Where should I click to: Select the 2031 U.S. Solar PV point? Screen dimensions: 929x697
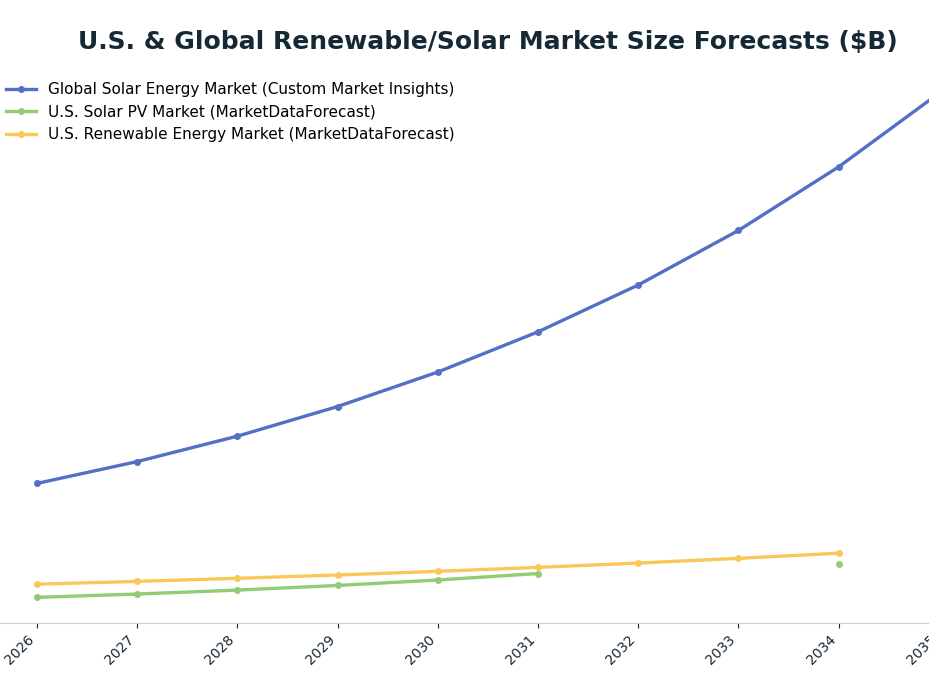[539, 574]
